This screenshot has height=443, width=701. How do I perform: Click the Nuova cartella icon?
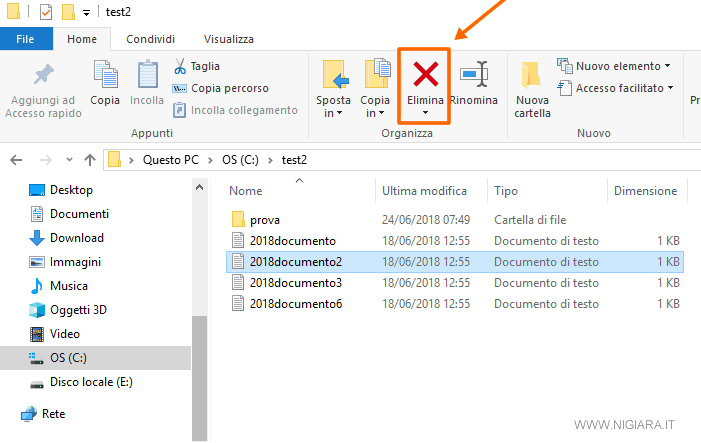coord(532,75)
